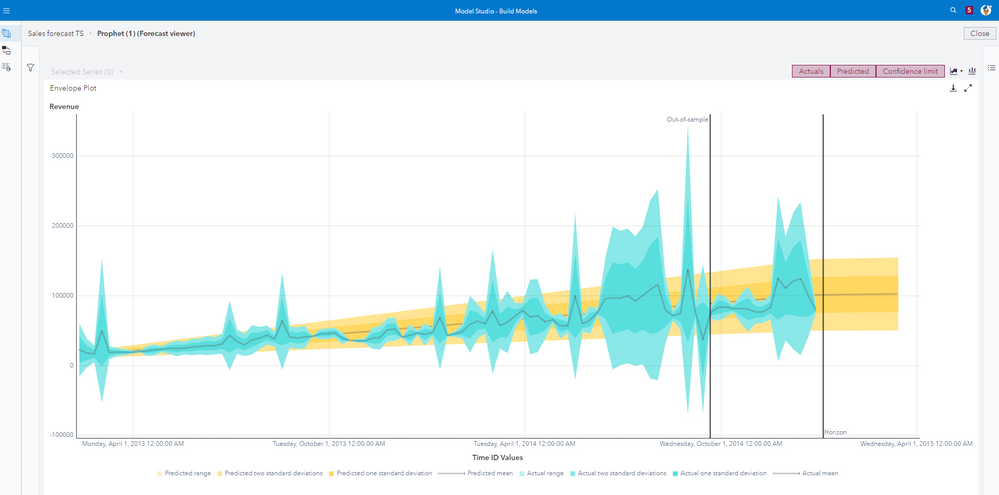The width and height of the screenshot is (999, 495).
Task: Maximize the envelope plot with expand arrows
Action: (968, 88)
